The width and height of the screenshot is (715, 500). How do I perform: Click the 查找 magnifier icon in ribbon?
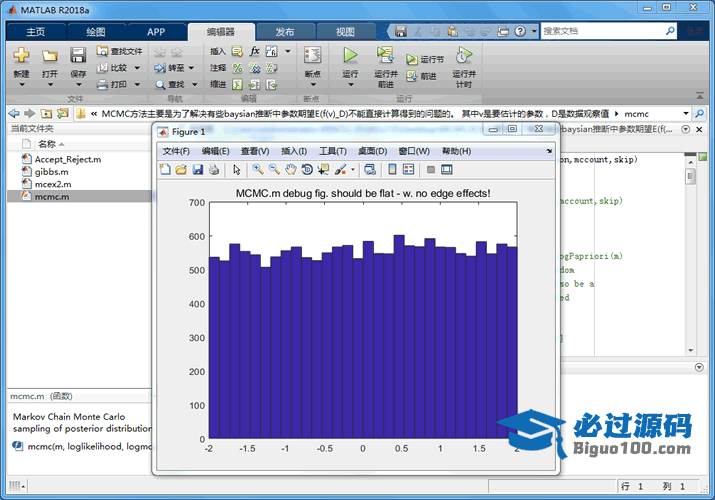coord(160,85)
